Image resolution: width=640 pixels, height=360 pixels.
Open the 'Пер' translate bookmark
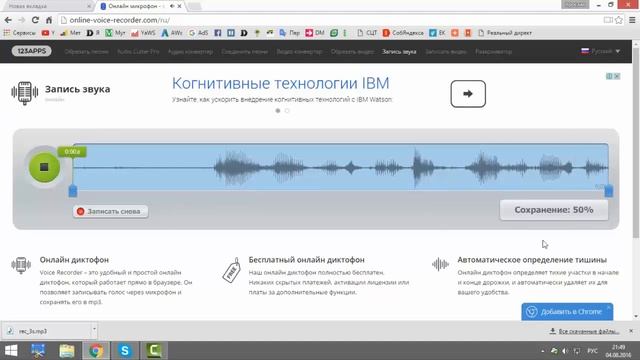click(289, 33)
